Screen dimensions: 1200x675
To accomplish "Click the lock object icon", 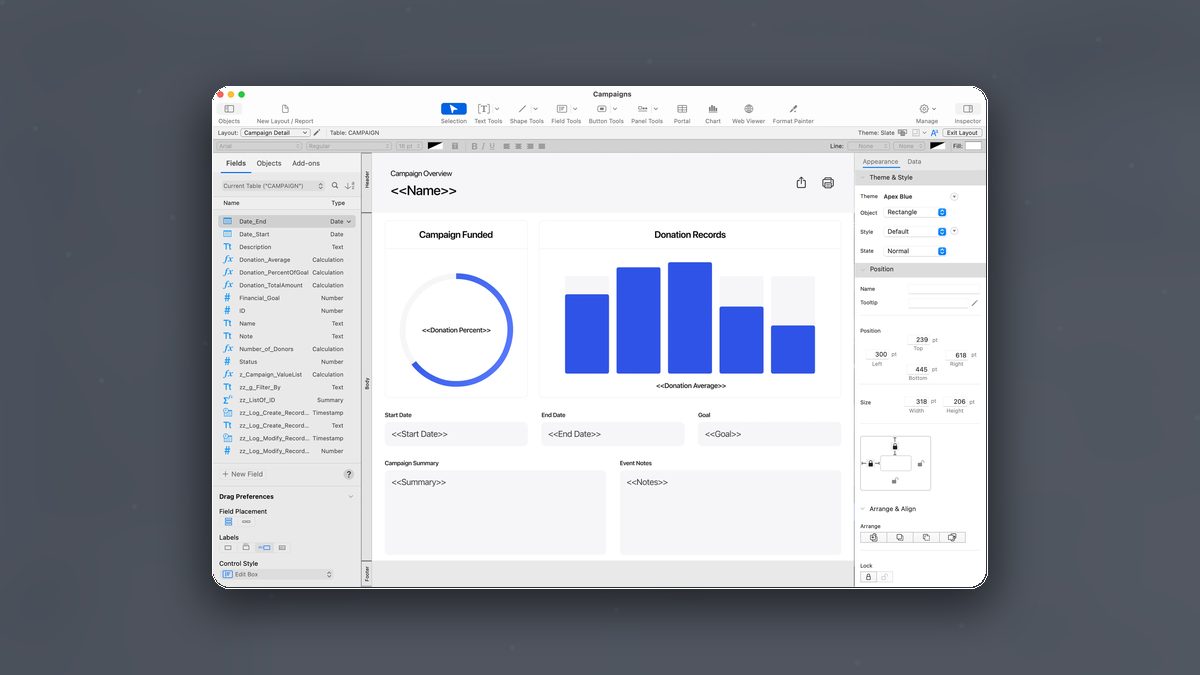I will coord(868,577).
